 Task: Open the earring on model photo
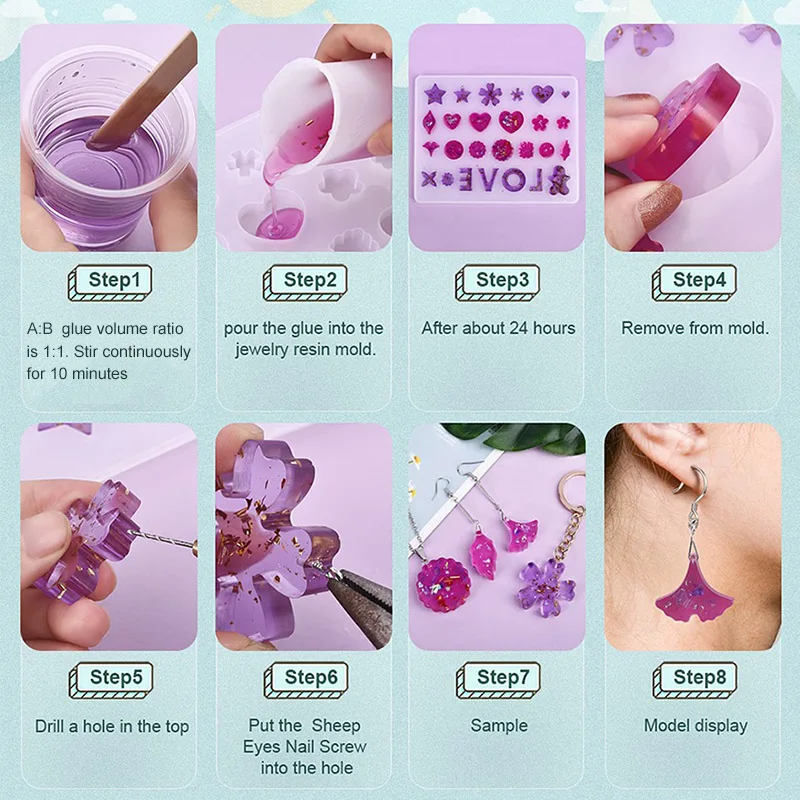[x=693, y=537]
